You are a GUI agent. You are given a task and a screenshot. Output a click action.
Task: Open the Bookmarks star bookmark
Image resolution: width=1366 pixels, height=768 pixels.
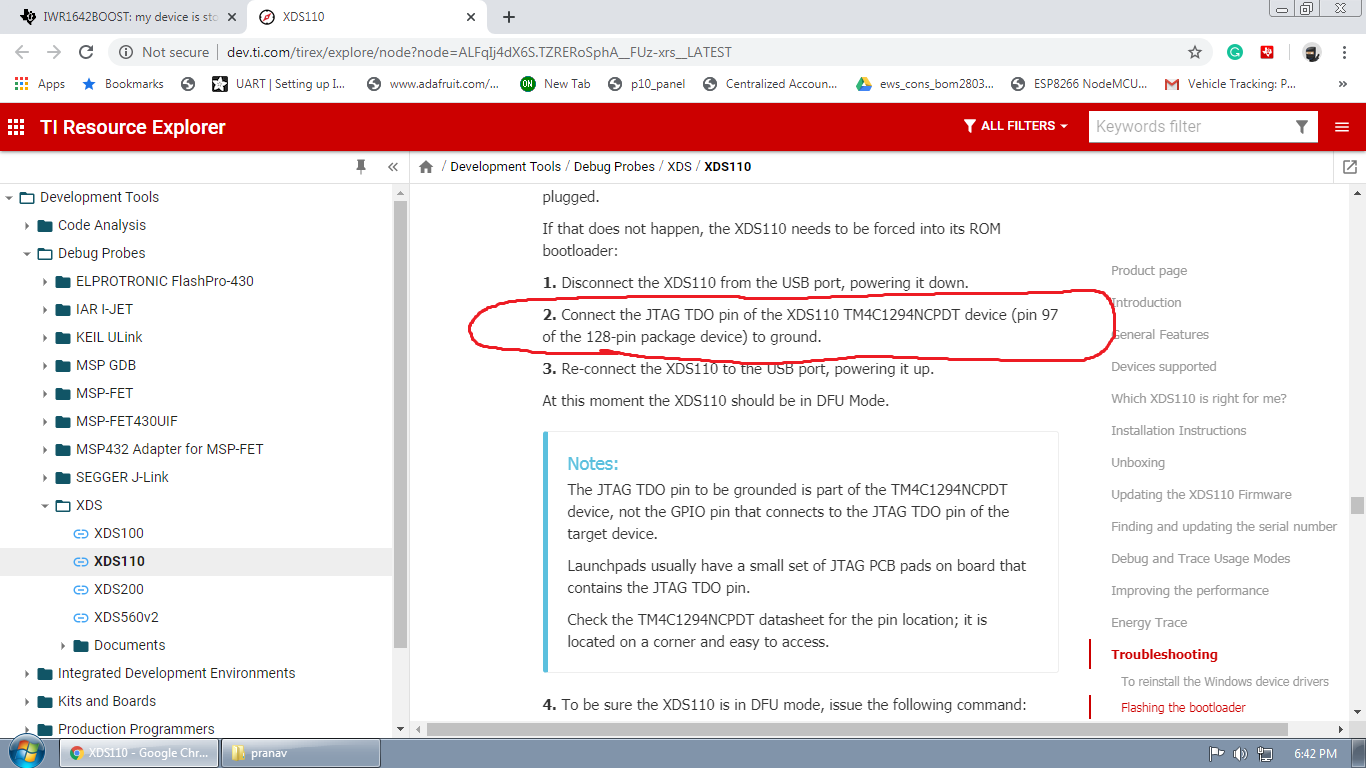click(x=123, y=84)
